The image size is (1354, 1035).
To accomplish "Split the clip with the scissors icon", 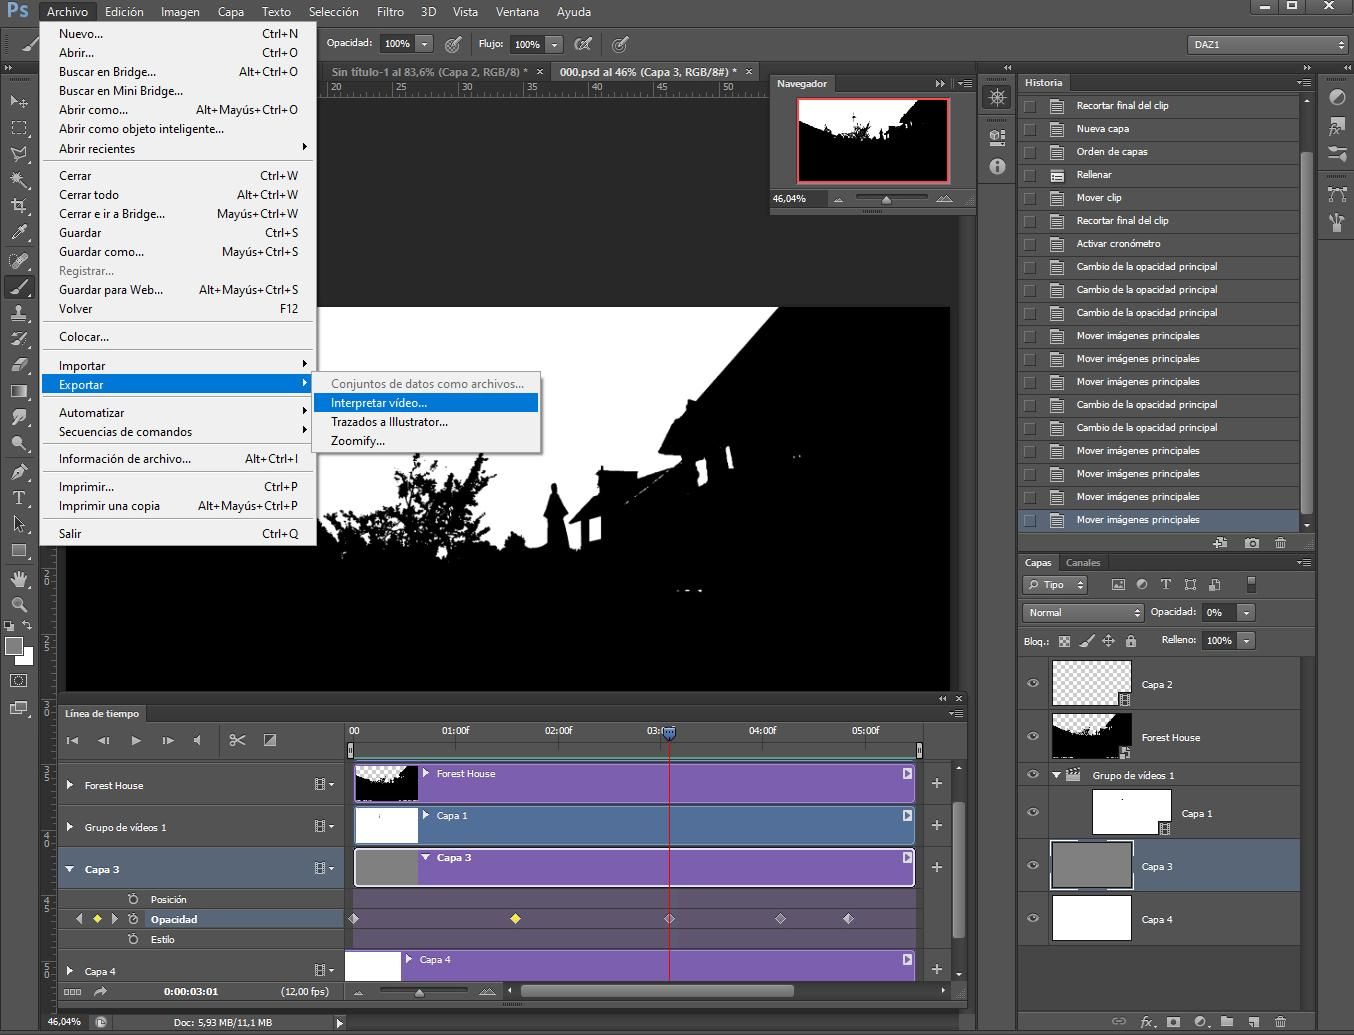I will point(237,740).
